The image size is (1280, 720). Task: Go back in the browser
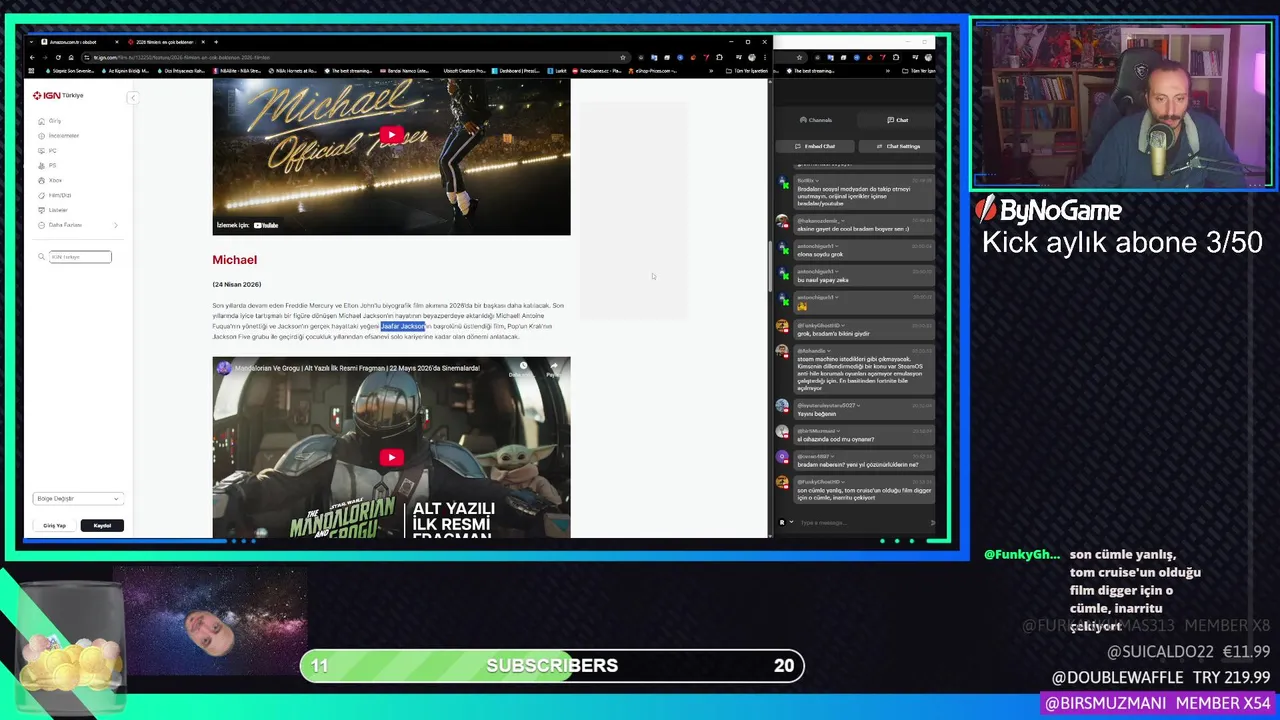33,57
